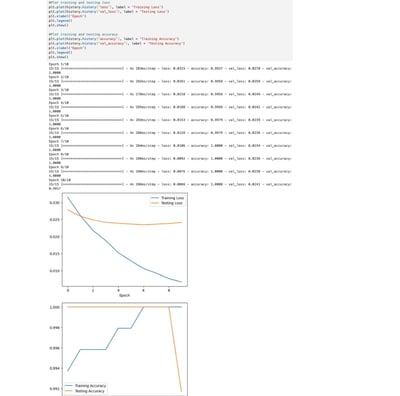Click the '#Plot training and testing loss' comment
Viewport: 400px width, 396px height.
[79, 2]
